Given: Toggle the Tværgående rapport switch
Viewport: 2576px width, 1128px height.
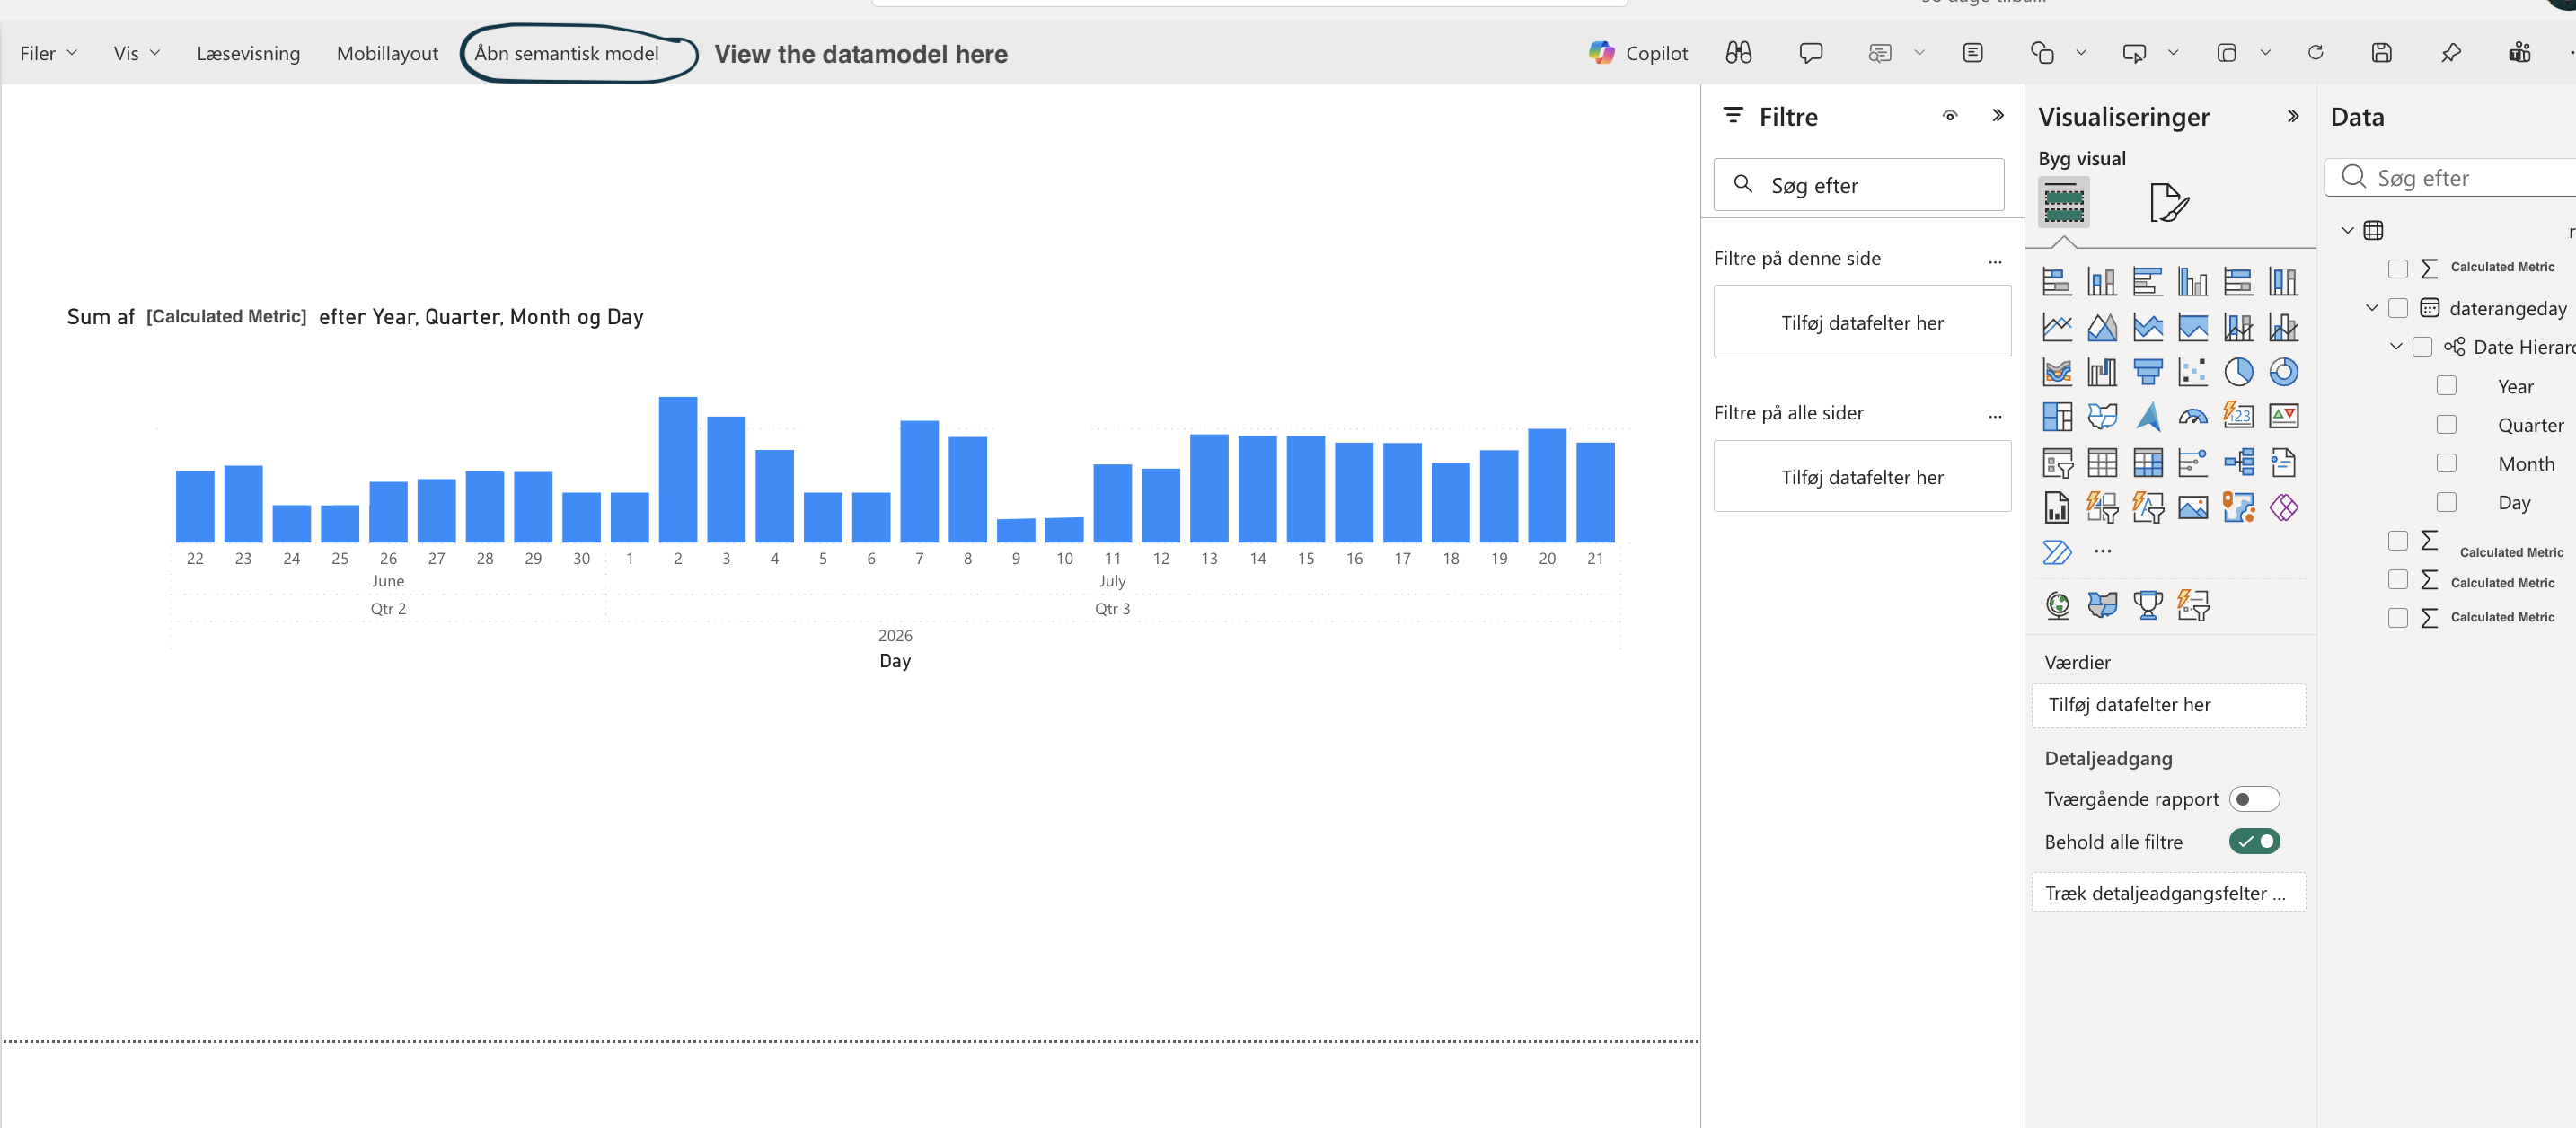Looking at the screenshot, I should (x=2254, y=799).
